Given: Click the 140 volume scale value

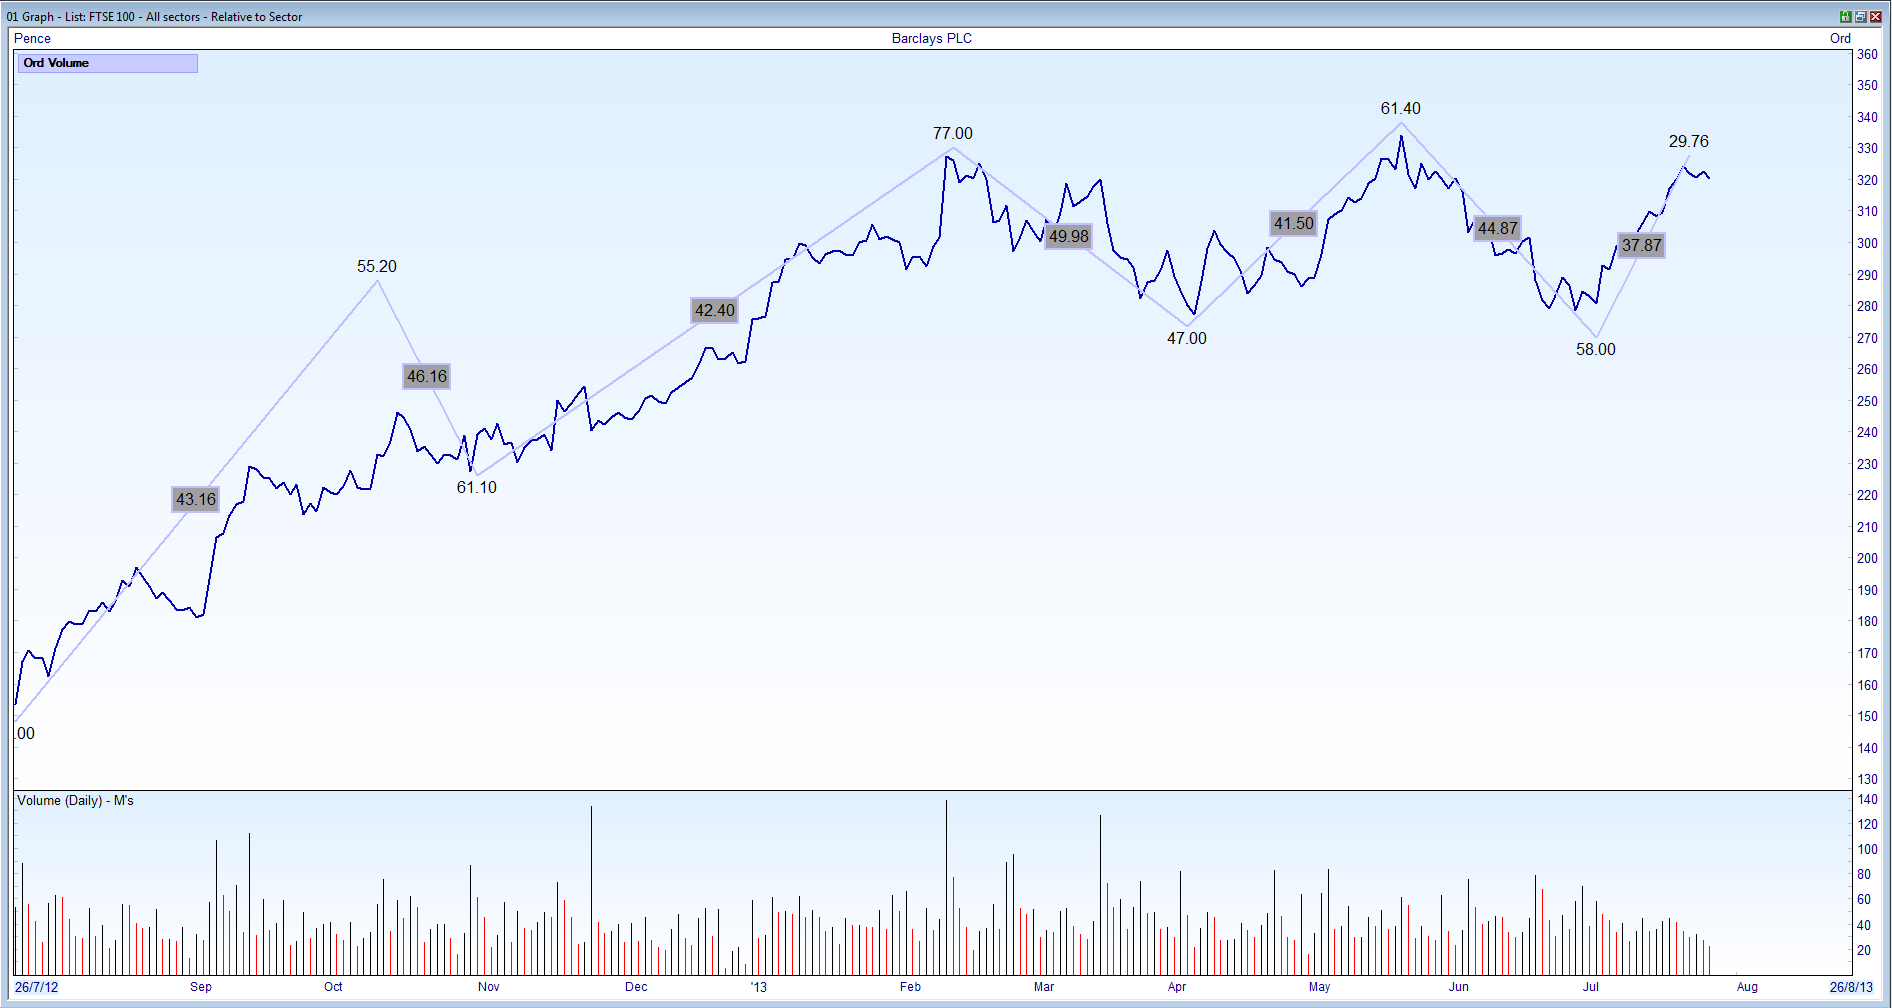Looking at the screenshot, I should pos(1867,799).
